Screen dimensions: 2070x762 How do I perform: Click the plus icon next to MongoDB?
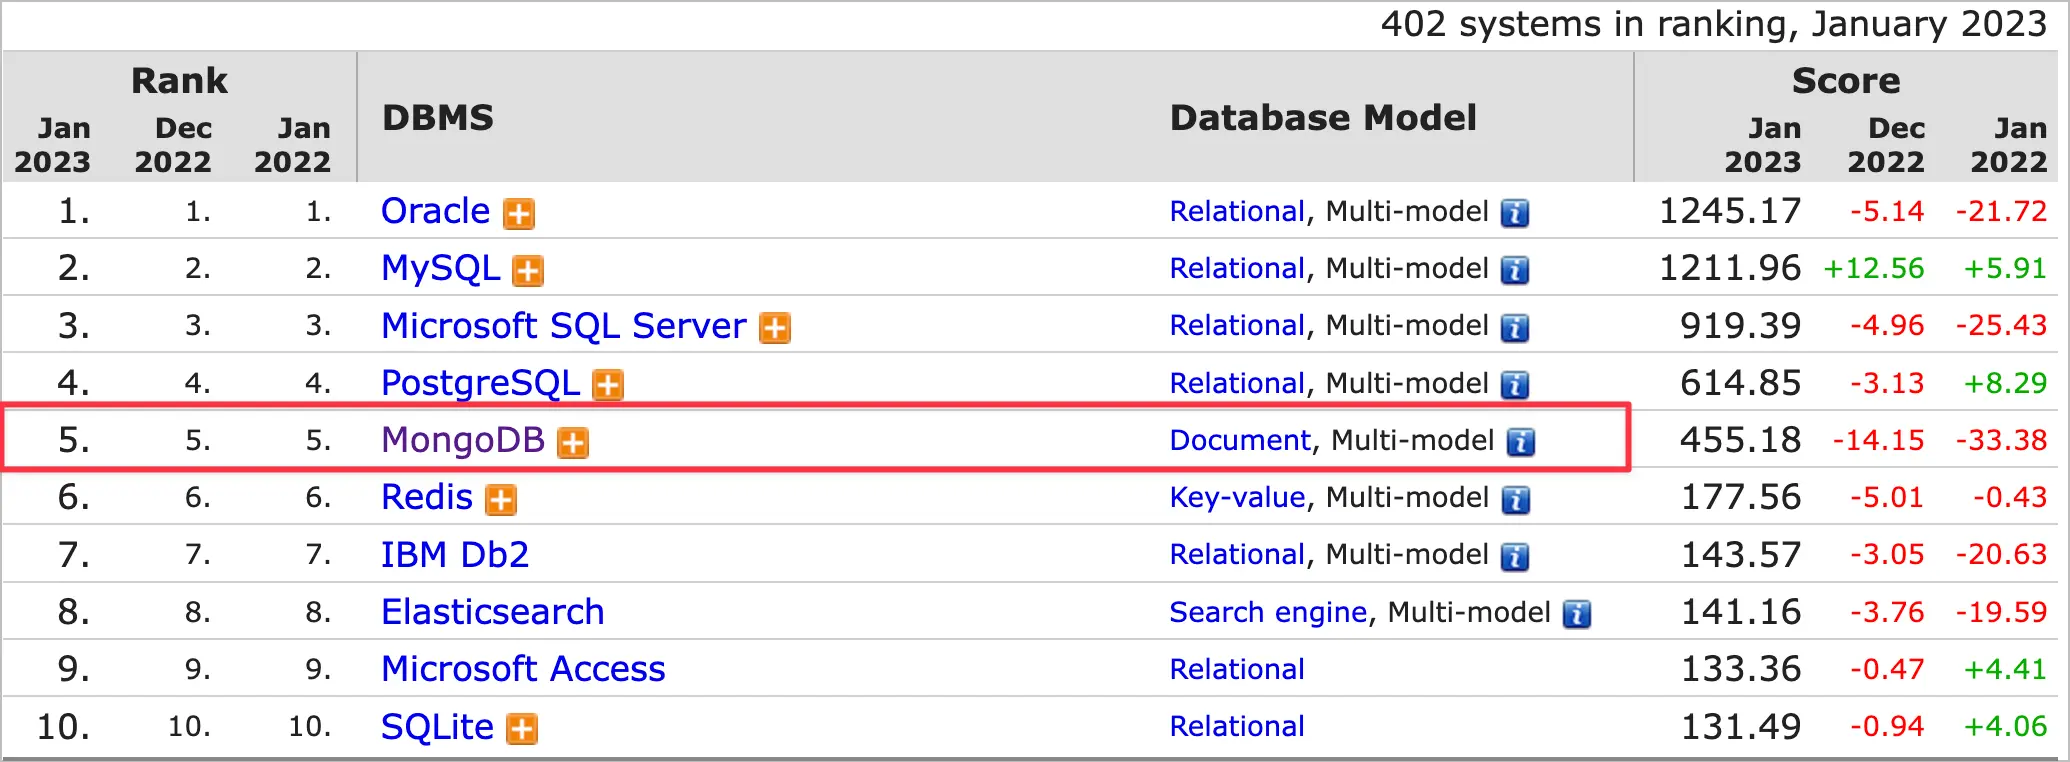pyautogui.click(x=572, y=442)
